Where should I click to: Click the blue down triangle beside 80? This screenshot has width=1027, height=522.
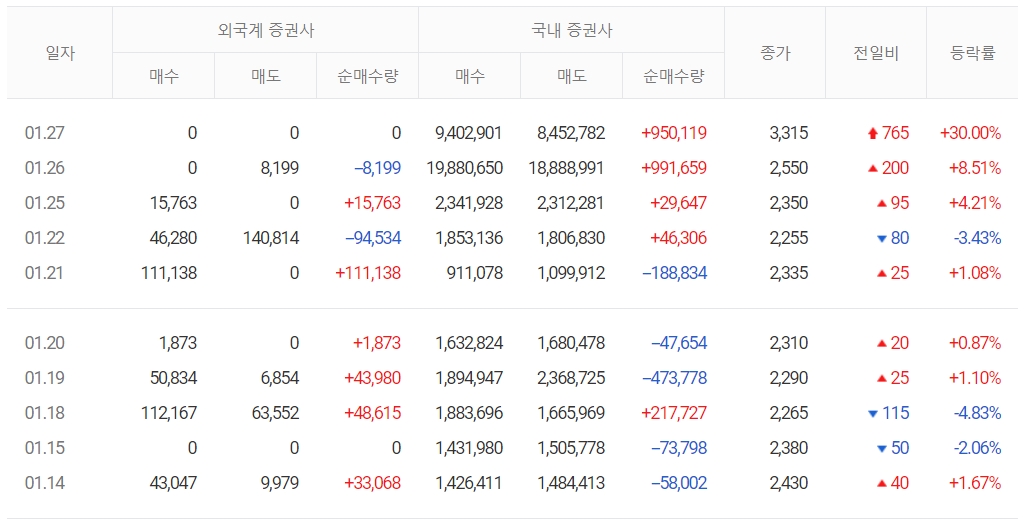882,239
